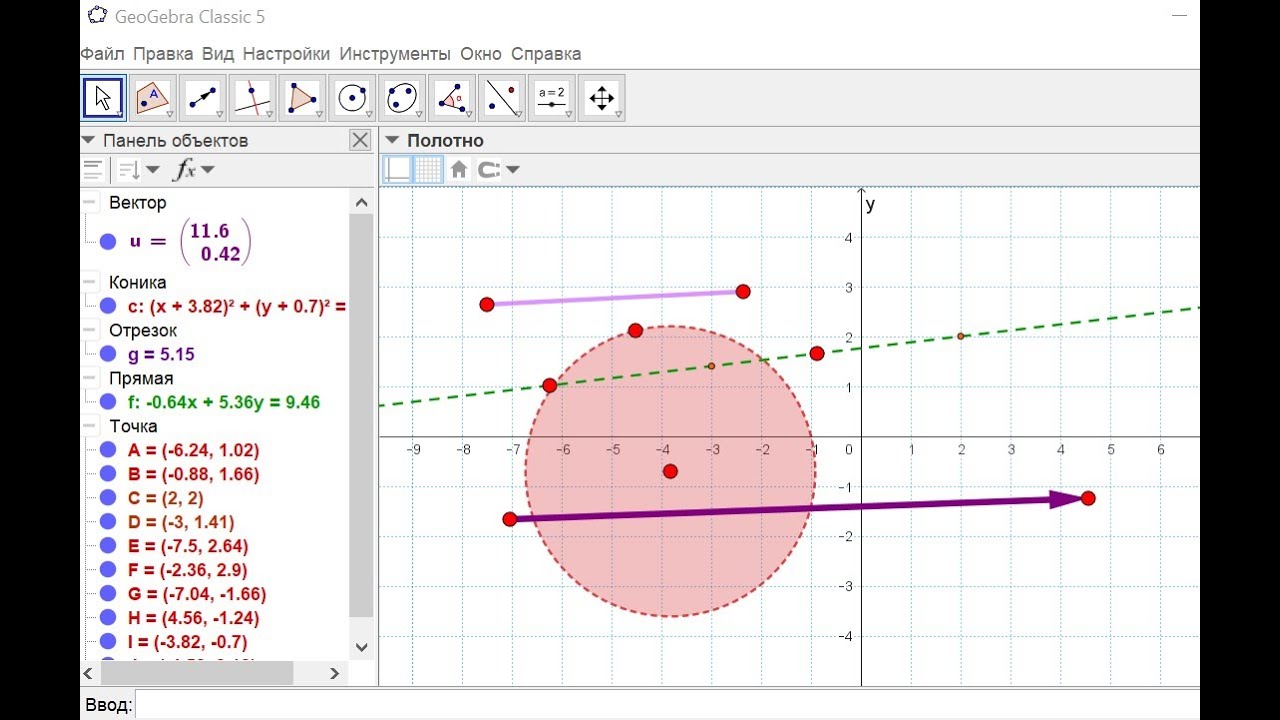Collapse the Точка category
The width and height of the screenshot is (1280, 720).
90,426
